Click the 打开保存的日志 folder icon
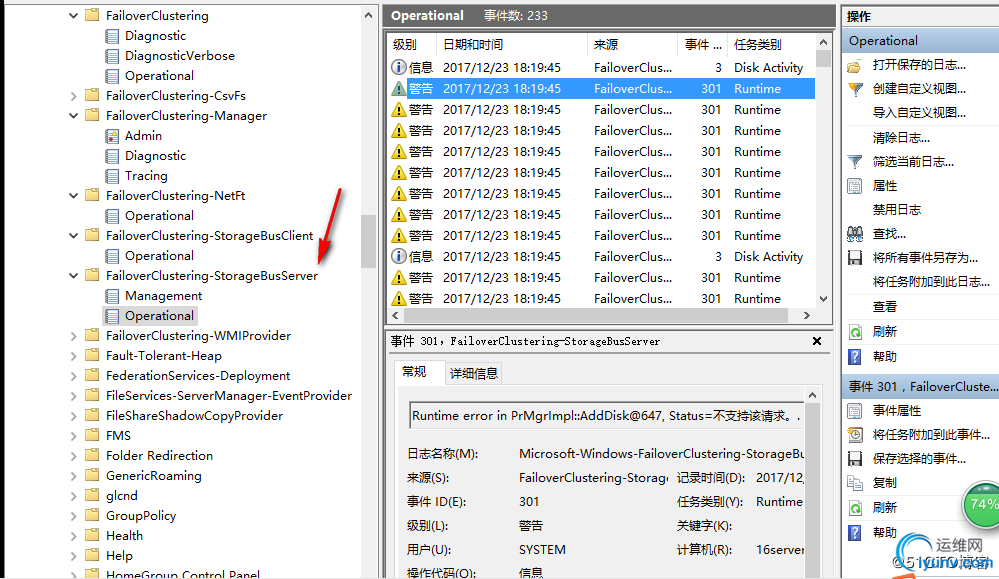The height and width of the screenshot is (579, 999). click(x=855, y=65)
